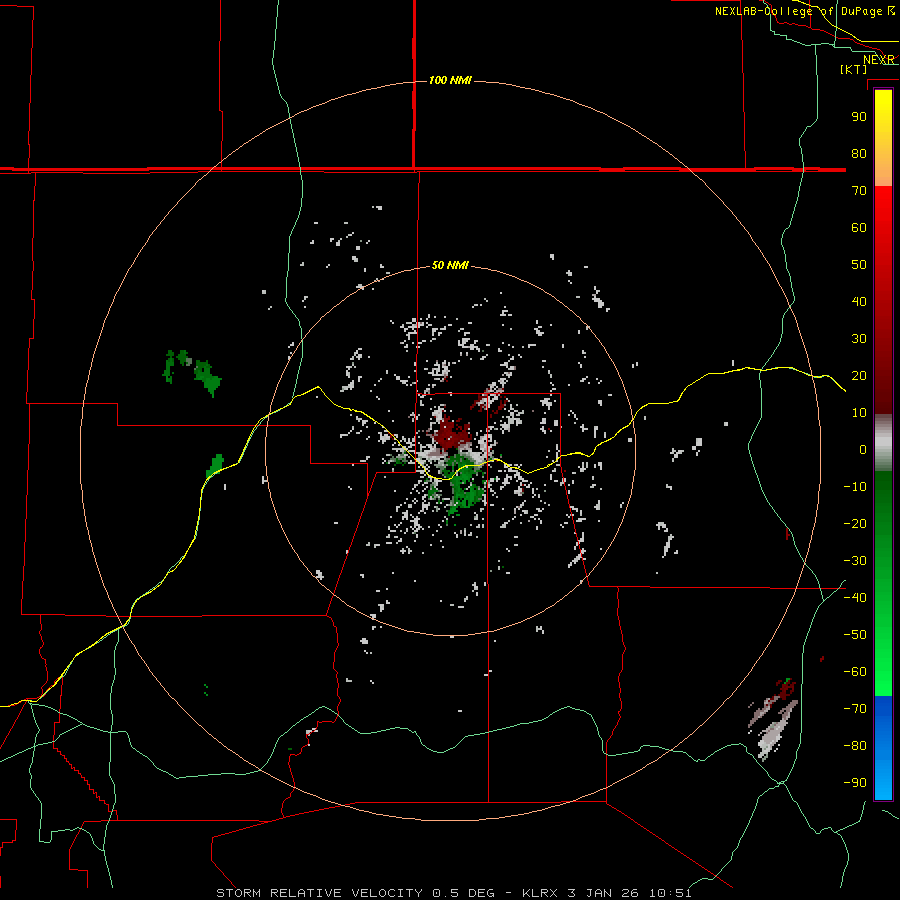Pick the blue bottom segment of color bar
The width and height of the screenshot is (900, 900).
[x=883, y=748]
